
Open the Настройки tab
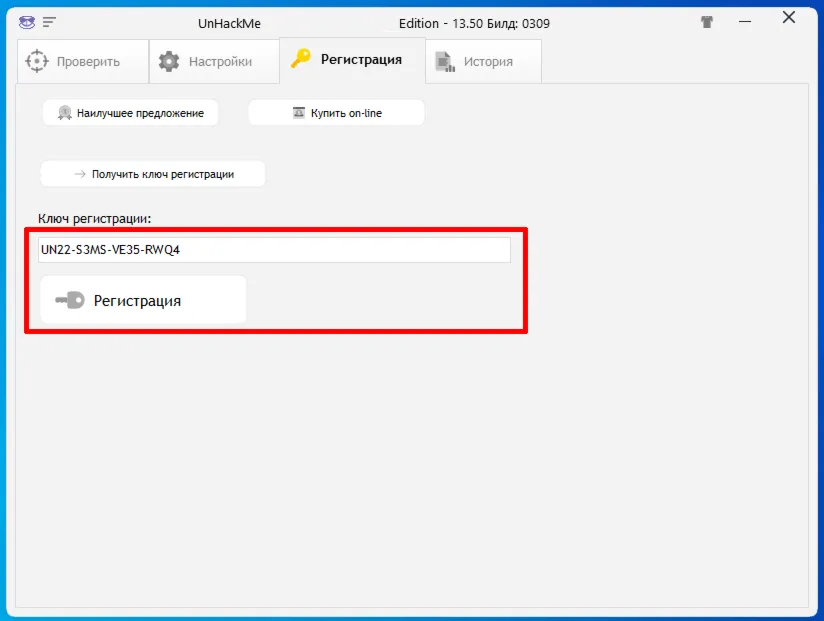214,61
